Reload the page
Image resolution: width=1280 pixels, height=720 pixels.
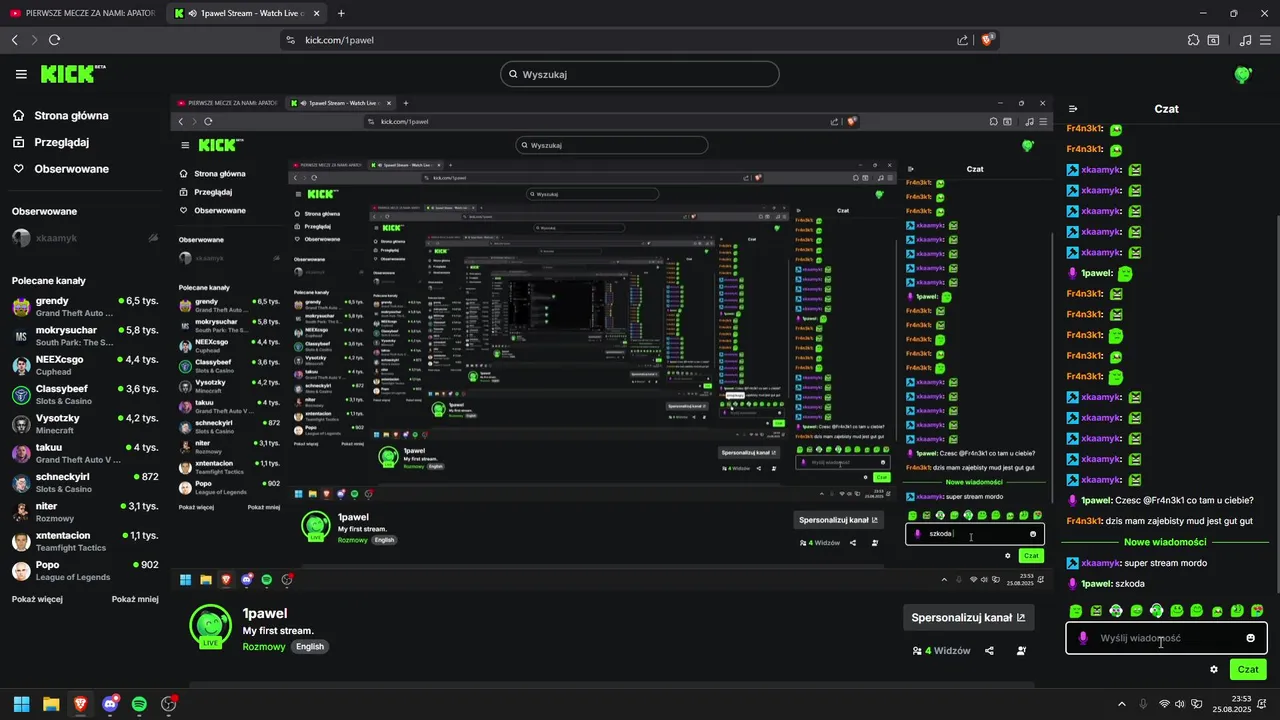54,40
